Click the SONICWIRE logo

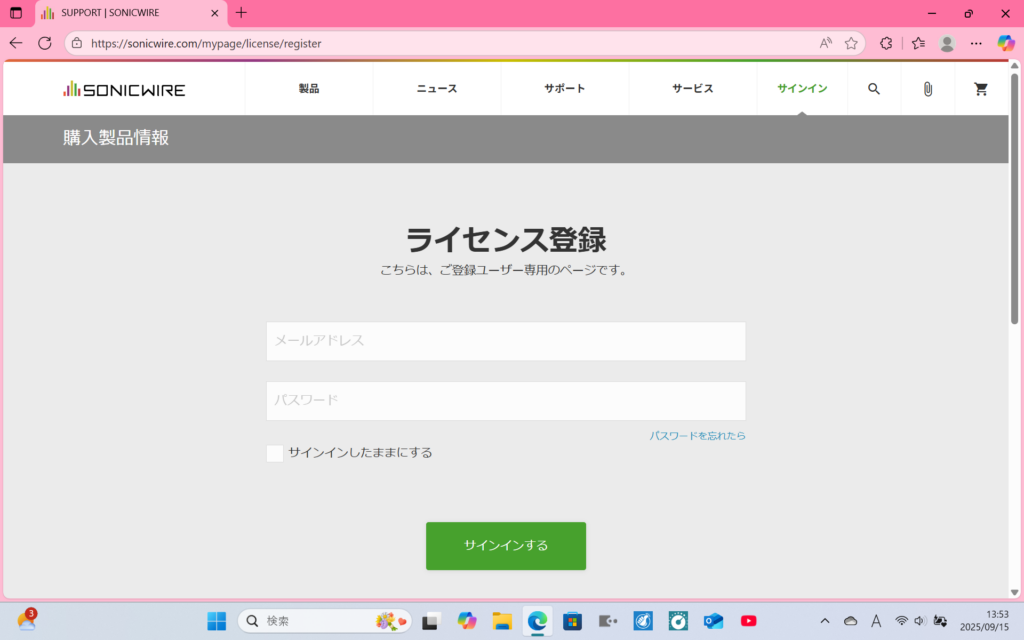pyautogui.click(x=124, y=89)
